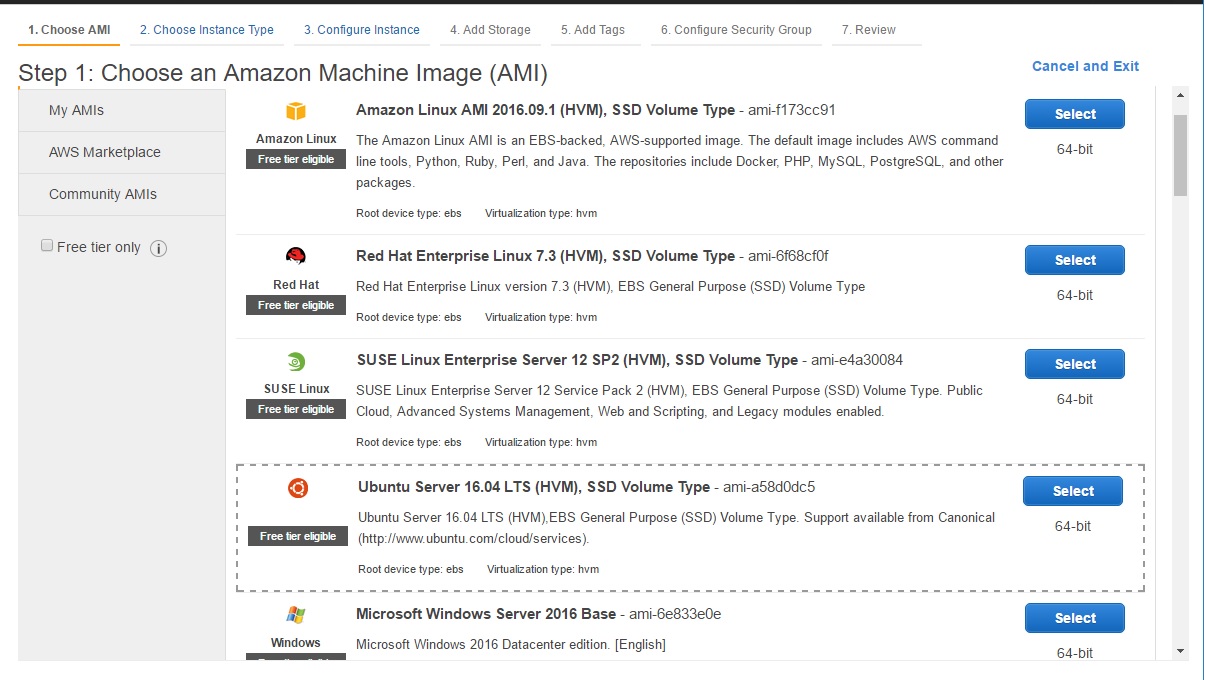The width and height of the screenshot is (1206, 680).
Task: Click the Amazon Linux AMI 2016.09.1 title
Action: tap(545, 110)
